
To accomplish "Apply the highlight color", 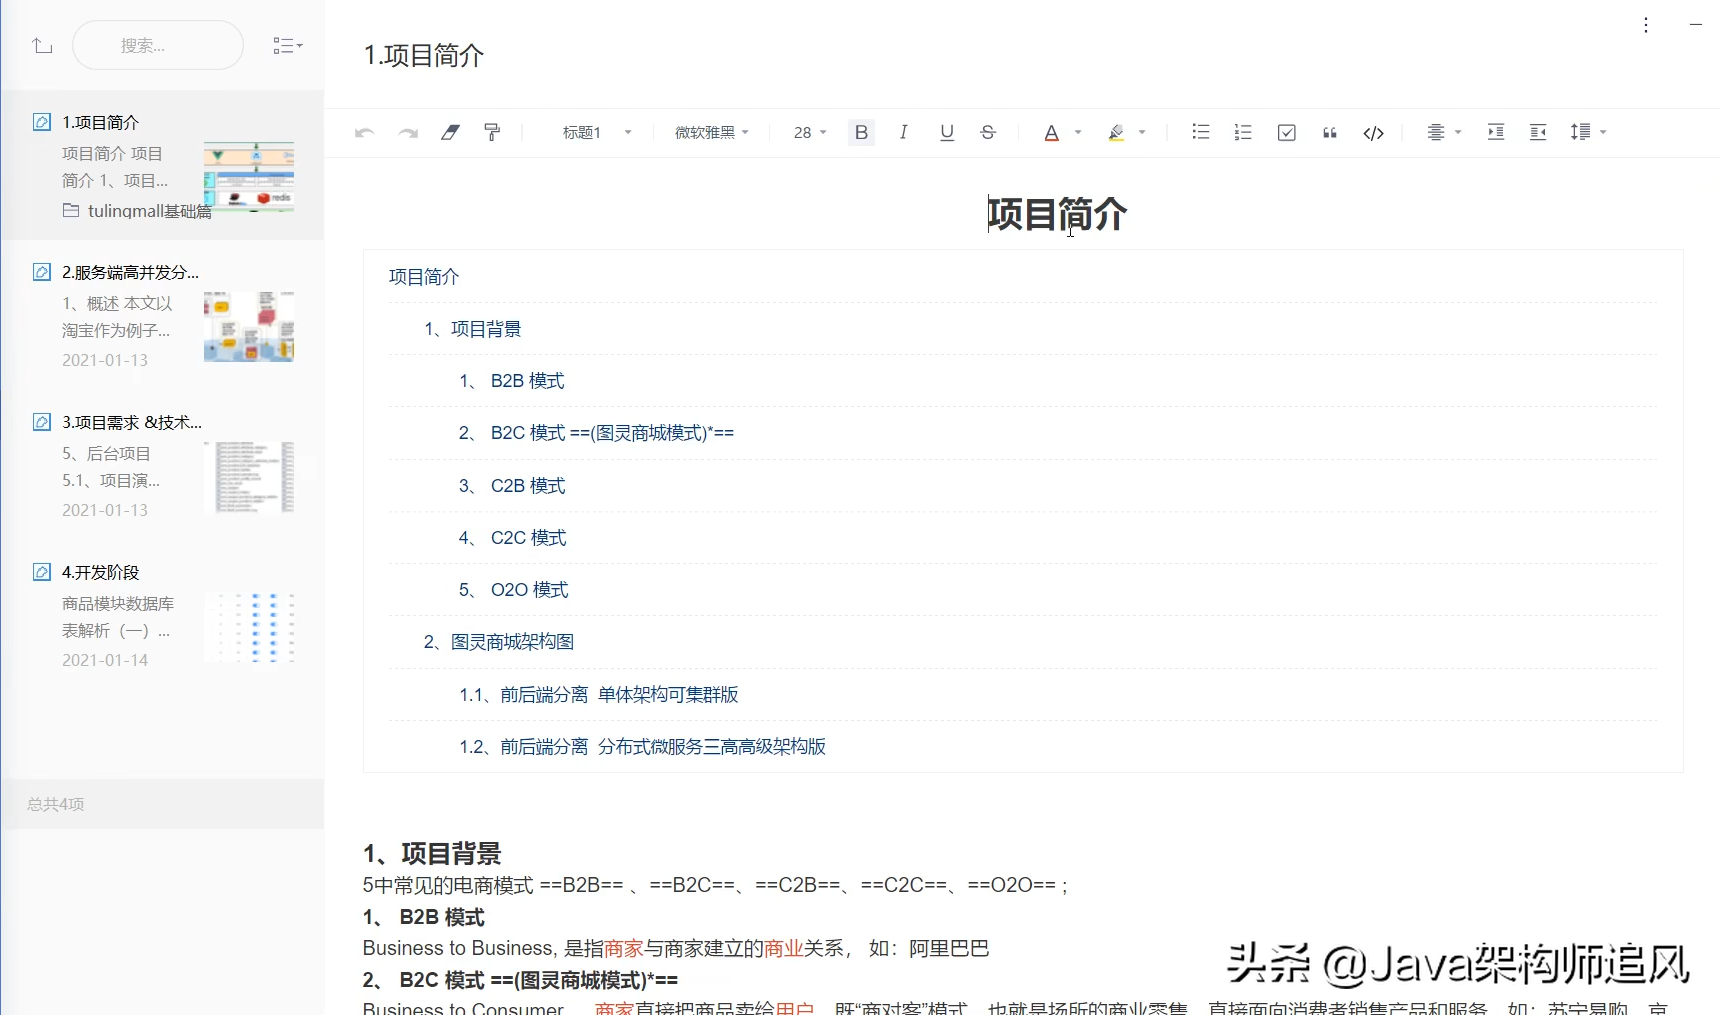I will click(x=1116, y=132).
